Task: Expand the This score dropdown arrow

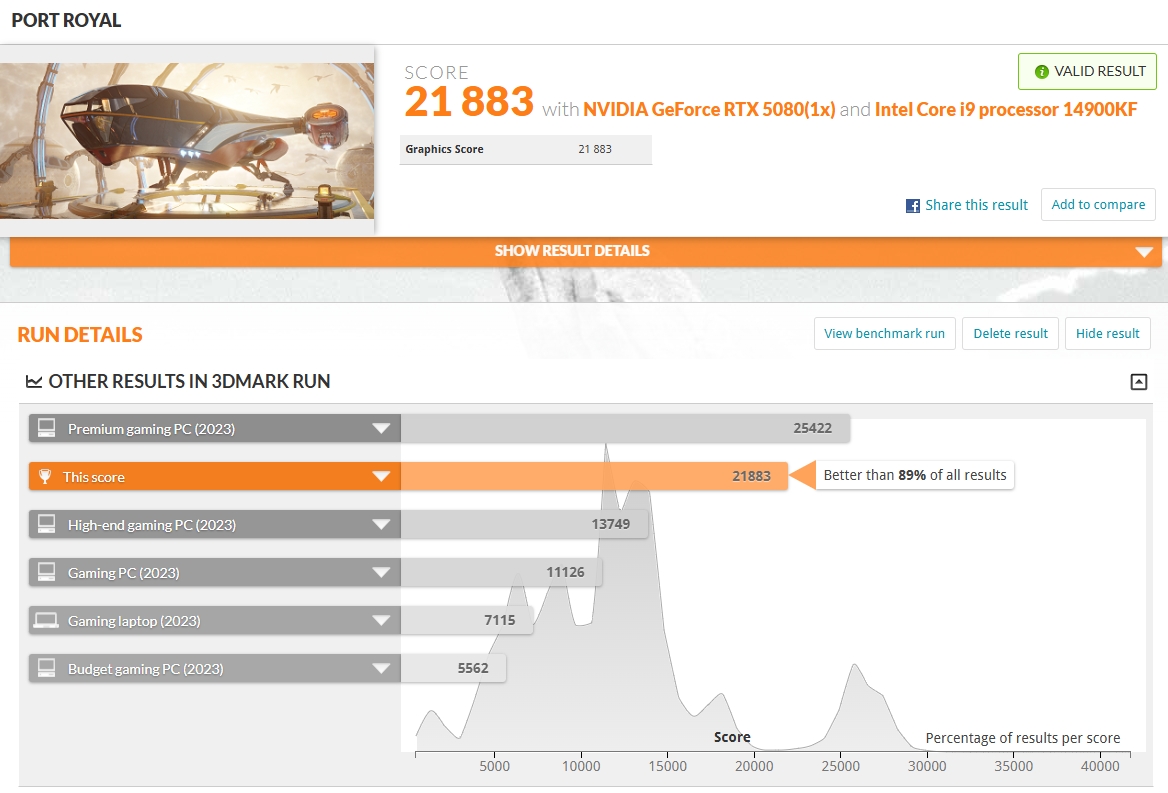Action: [x=381, y=477]
